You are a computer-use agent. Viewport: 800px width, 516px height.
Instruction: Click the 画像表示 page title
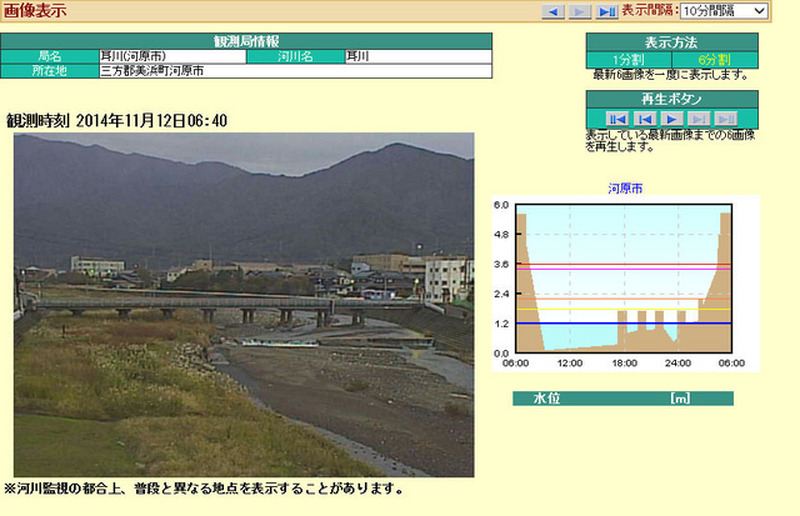click(x=34, y=11)
